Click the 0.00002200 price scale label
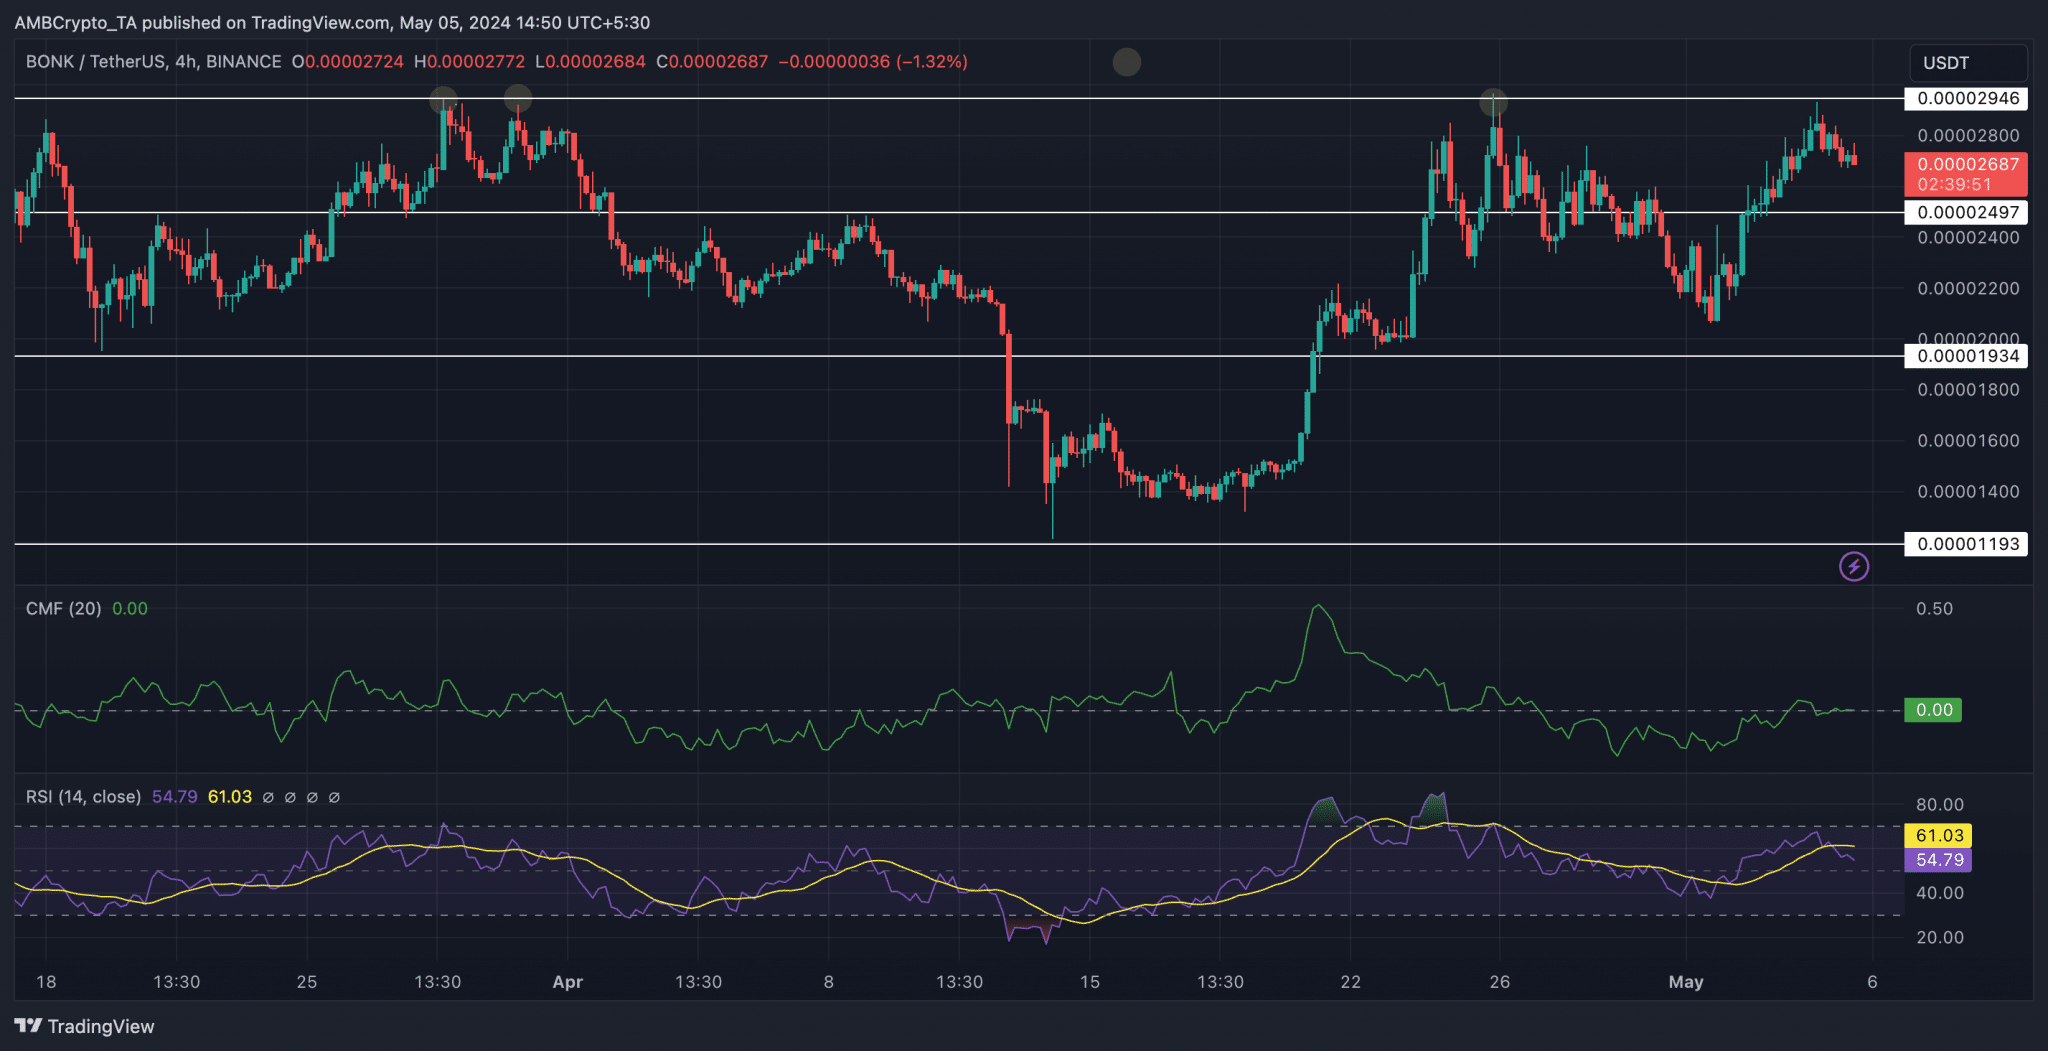Screen dimensions: 2048x1051 click(x=1968, y=288)
